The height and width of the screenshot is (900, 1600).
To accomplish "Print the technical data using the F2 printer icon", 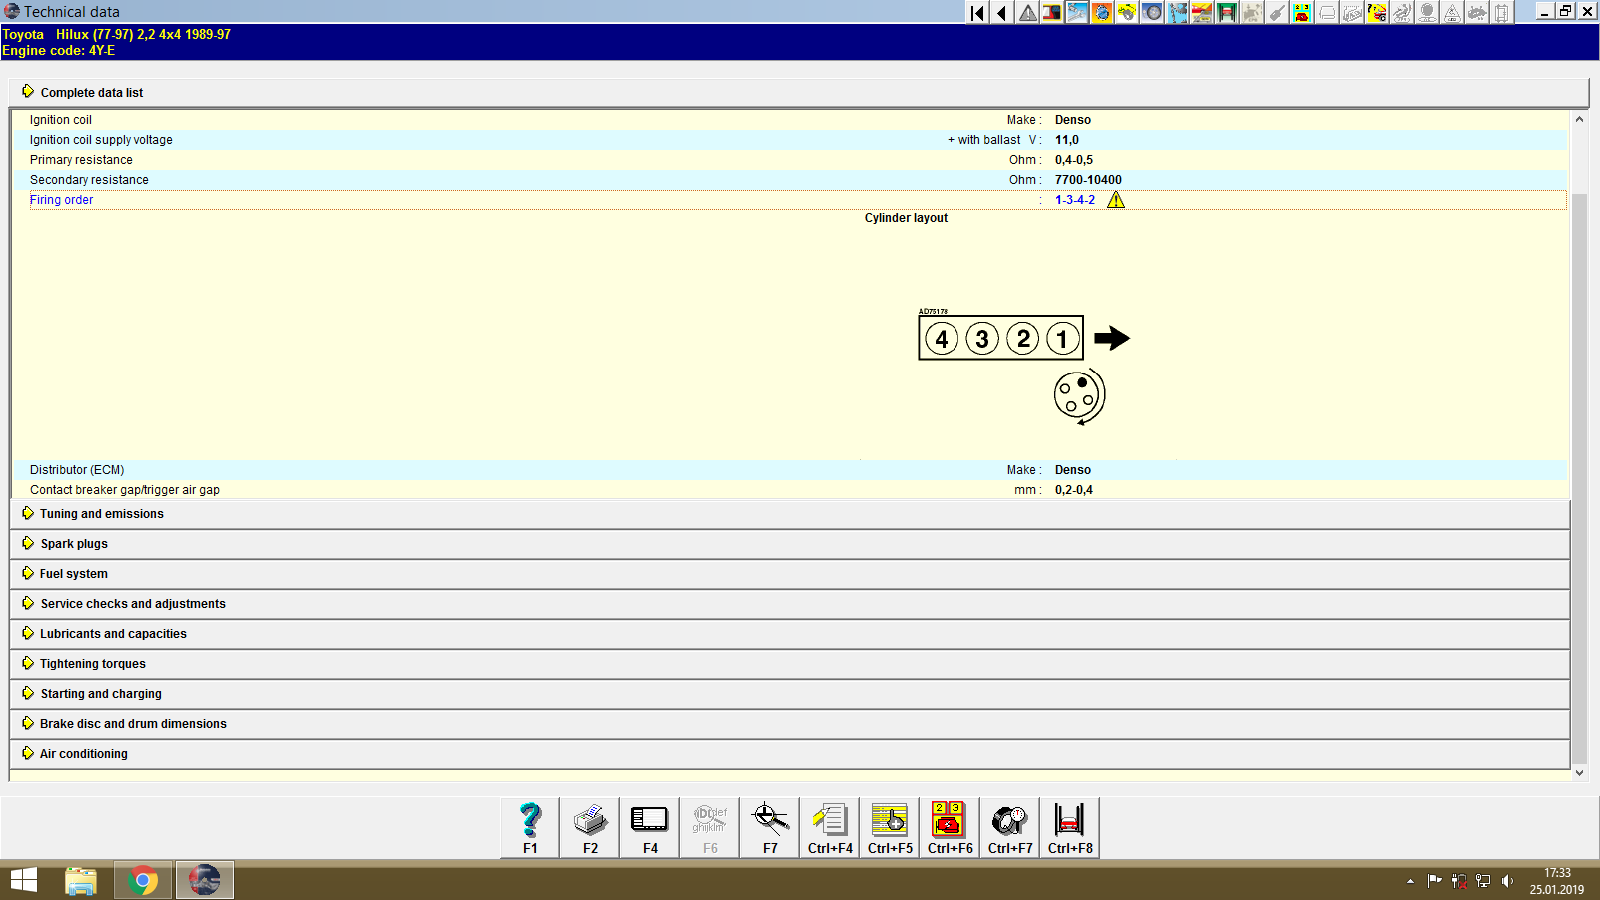I will click(x=589, y=823).
